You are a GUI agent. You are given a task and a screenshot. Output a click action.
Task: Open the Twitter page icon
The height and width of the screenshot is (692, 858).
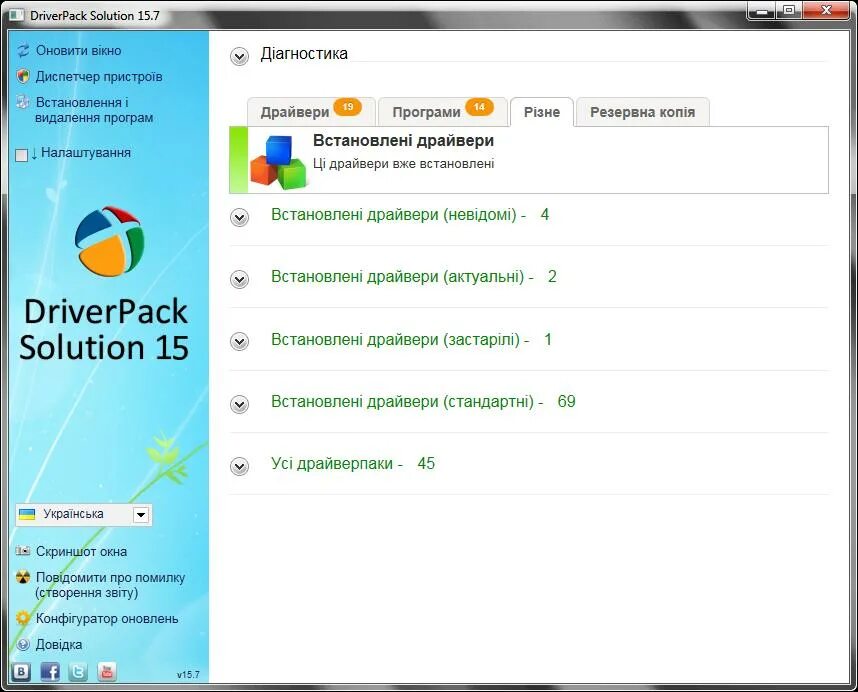point(78,671)
